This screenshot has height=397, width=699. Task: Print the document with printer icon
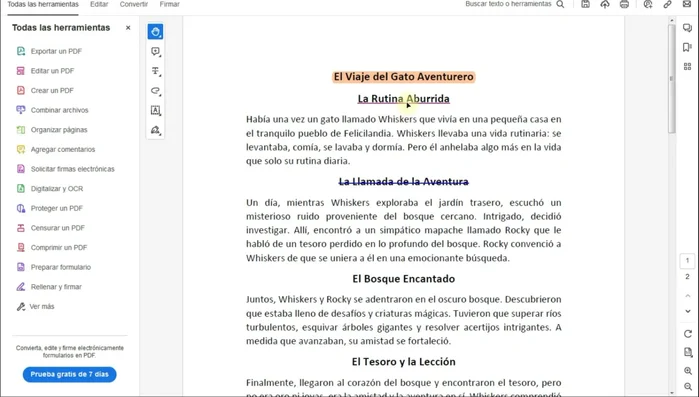pos(625,4)
